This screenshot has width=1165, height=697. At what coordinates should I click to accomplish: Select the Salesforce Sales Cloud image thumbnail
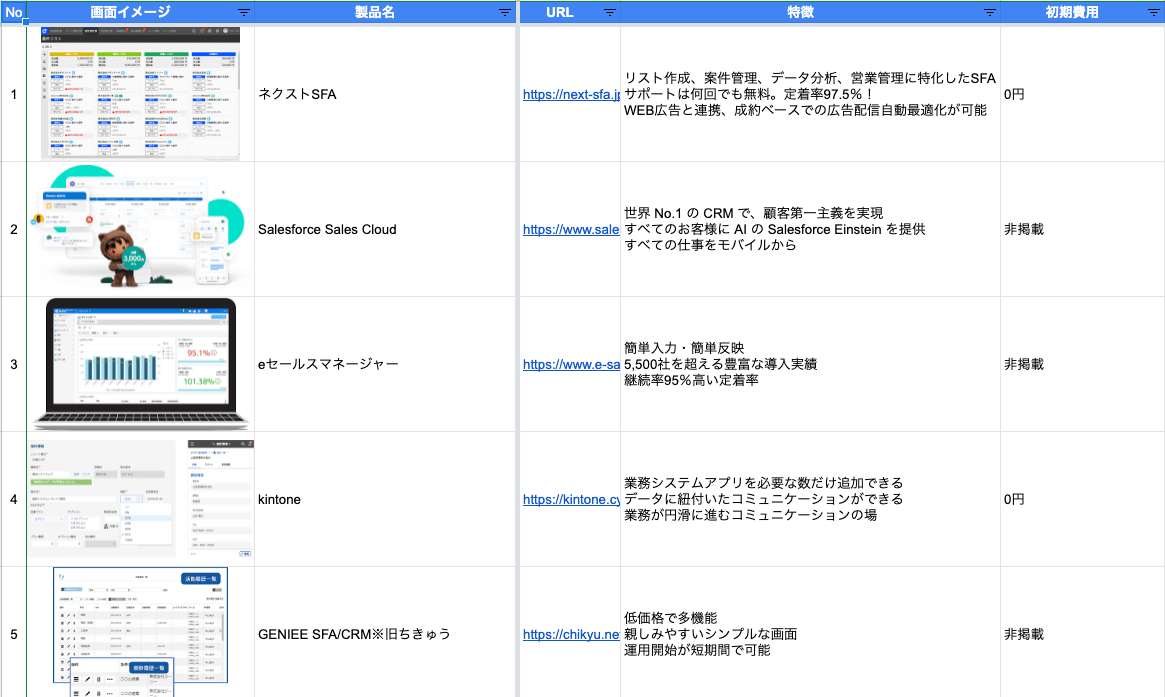(139, 228)
